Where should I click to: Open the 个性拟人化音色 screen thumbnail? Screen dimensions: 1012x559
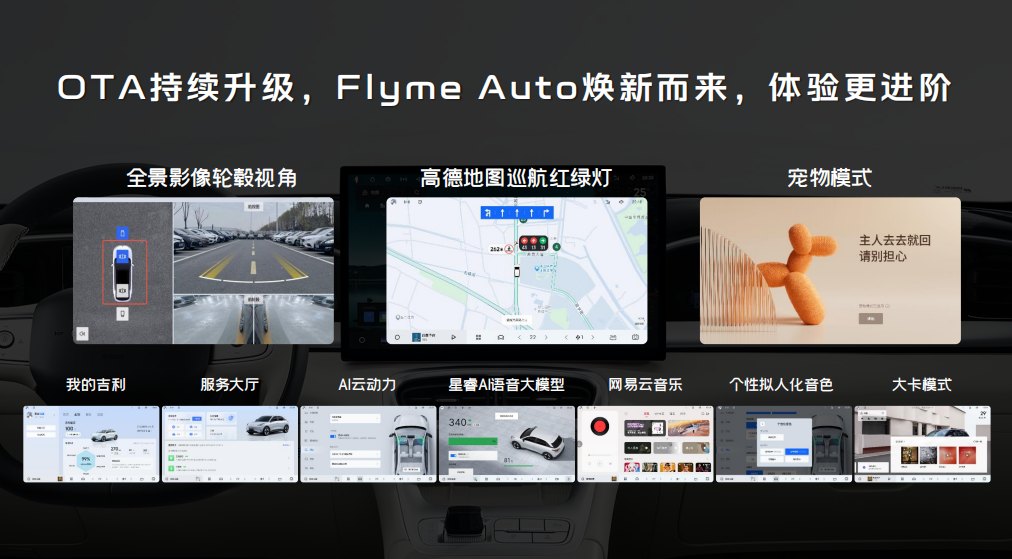[x=784, y=444]
